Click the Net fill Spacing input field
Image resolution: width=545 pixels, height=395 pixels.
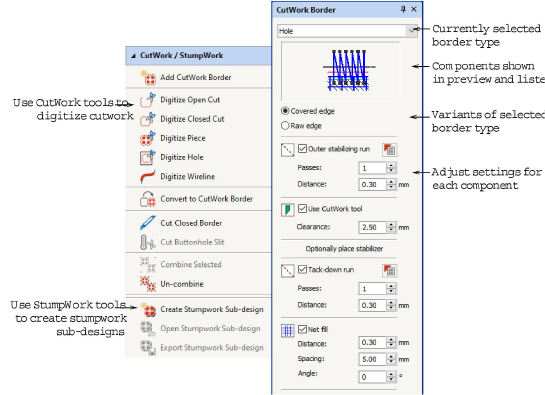[373, 359]
